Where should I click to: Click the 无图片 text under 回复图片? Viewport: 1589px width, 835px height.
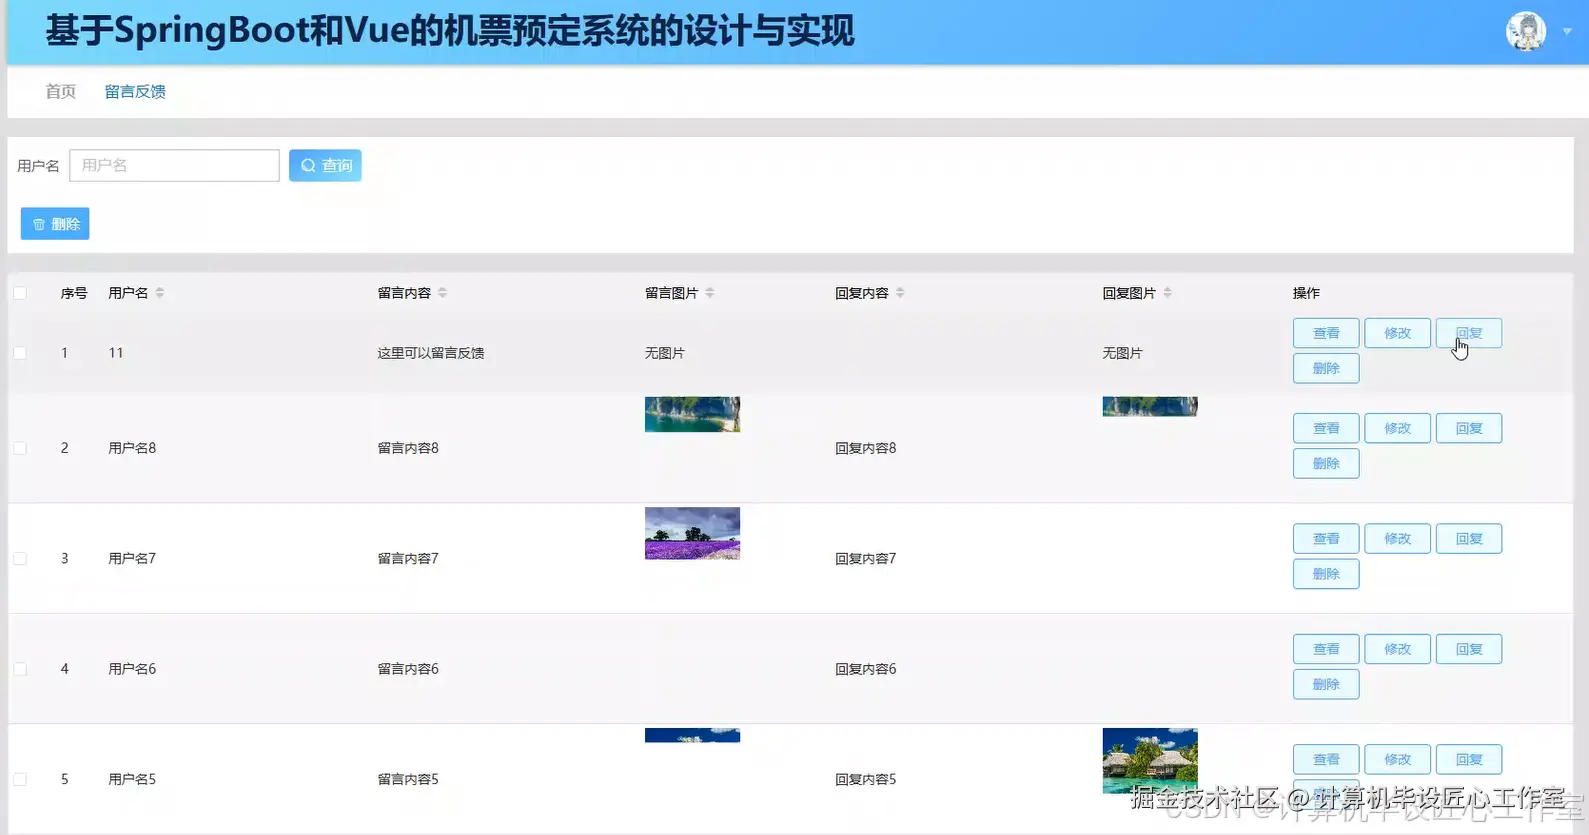1122,353
